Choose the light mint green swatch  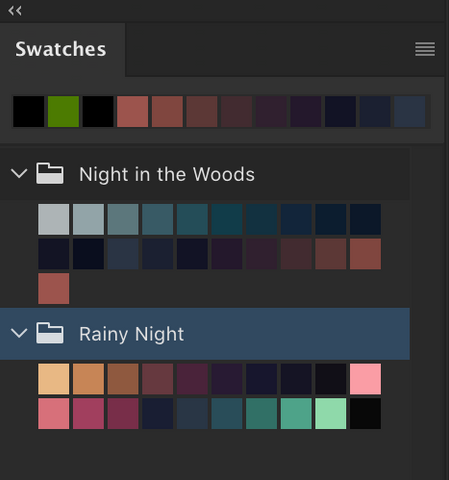coord(331,414)
